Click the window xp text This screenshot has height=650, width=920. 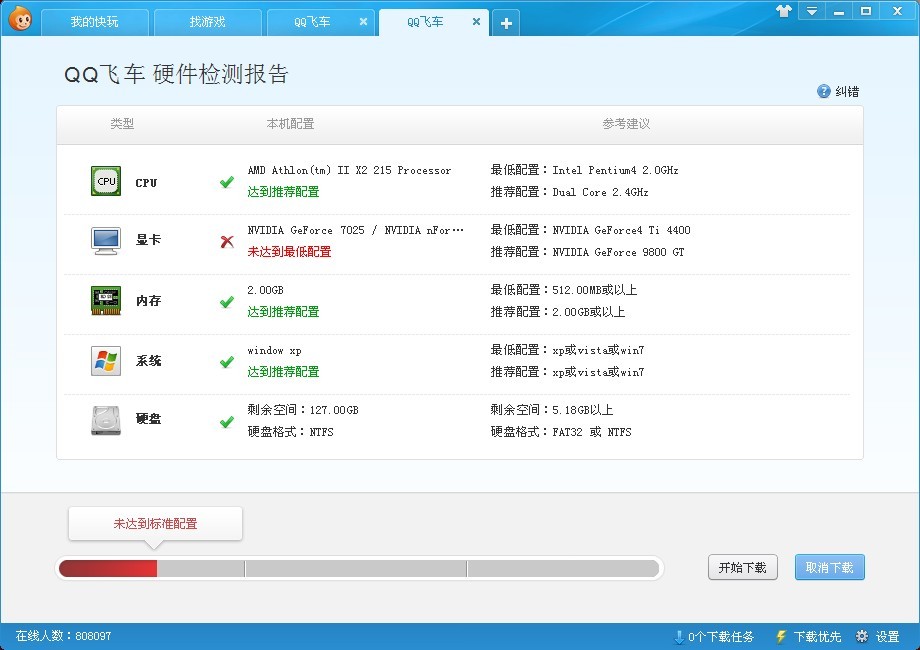point(275,351)
